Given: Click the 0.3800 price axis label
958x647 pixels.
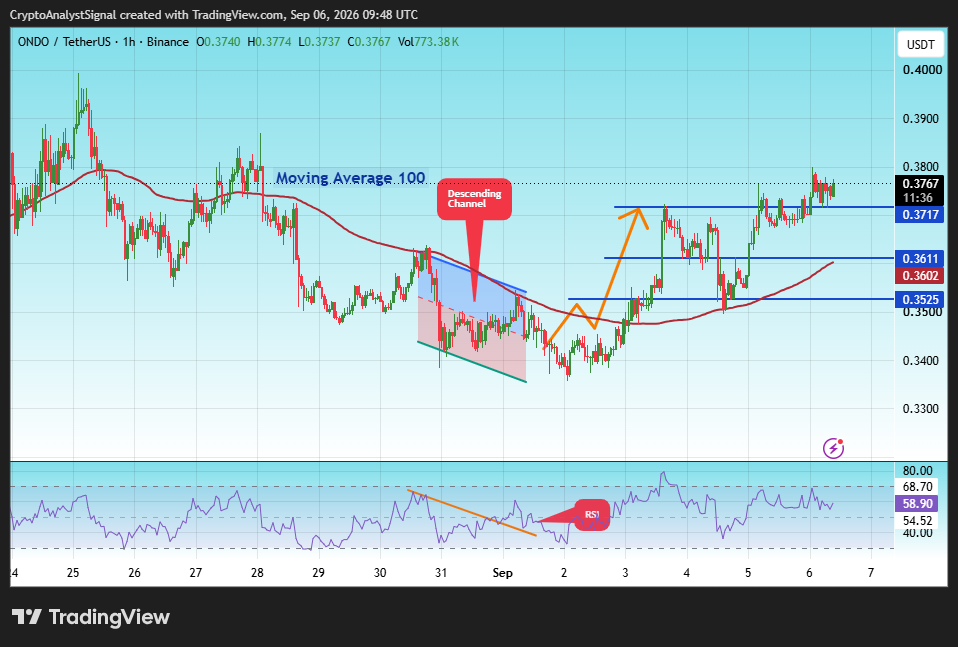Looking at the screenshot, I should click(x=921, y=167).
